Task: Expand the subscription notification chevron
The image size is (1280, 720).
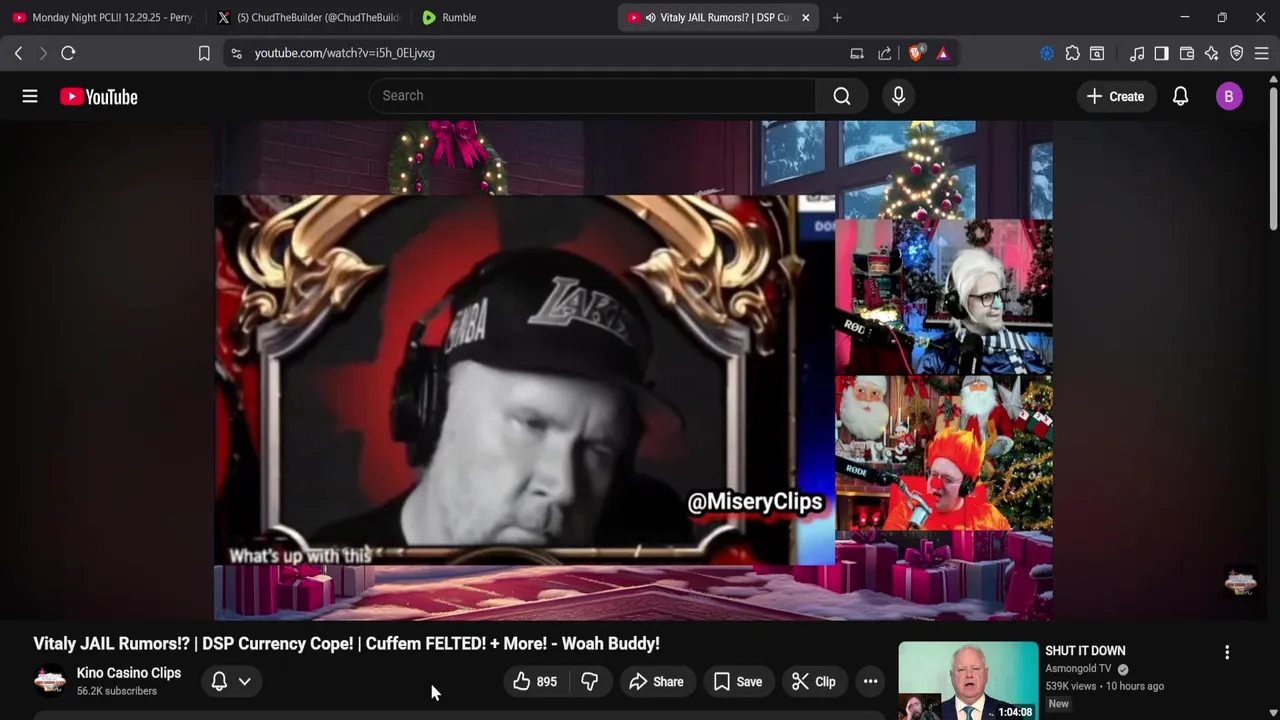Action: [x=244, y=682]
